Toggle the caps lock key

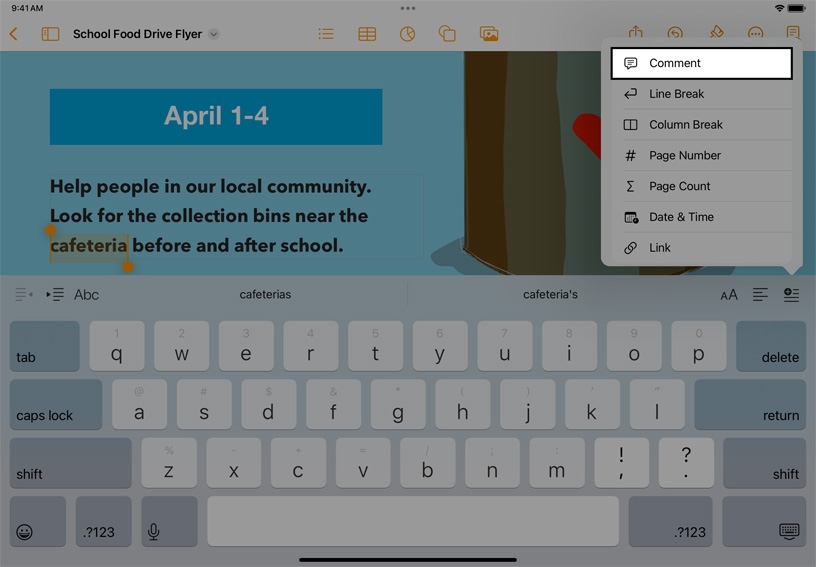click(x=56, y=404)
